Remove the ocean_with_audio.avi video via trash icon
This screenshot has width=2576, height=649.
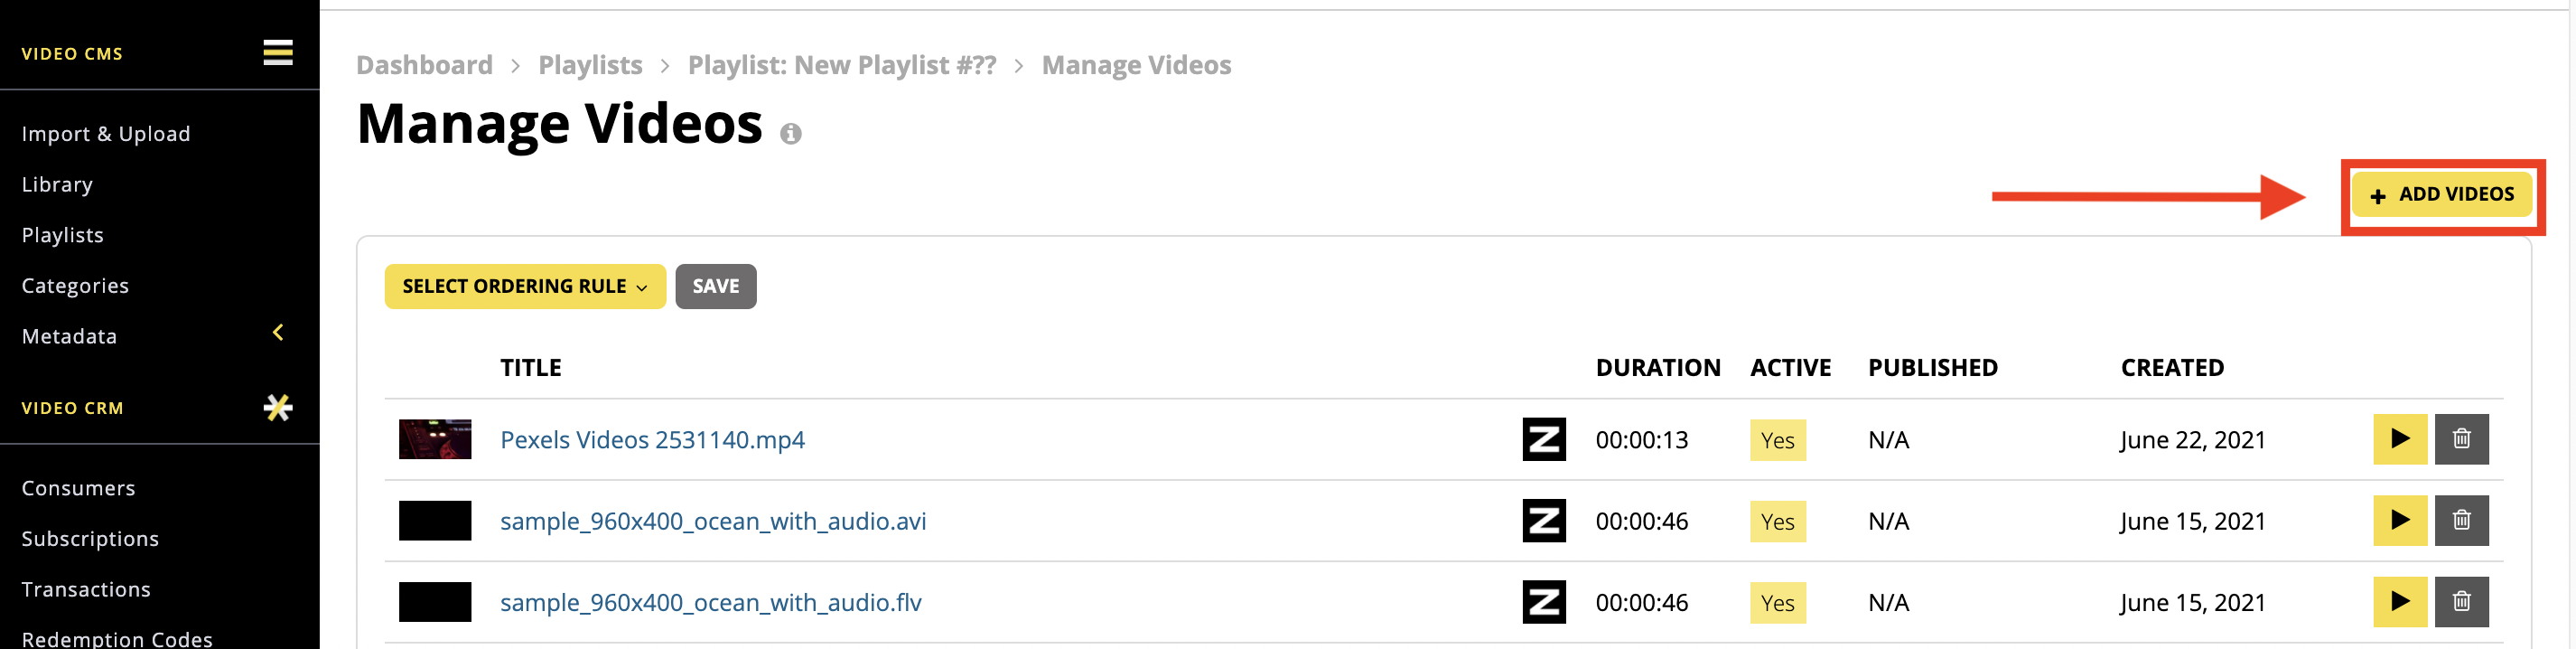[2462, 520]
